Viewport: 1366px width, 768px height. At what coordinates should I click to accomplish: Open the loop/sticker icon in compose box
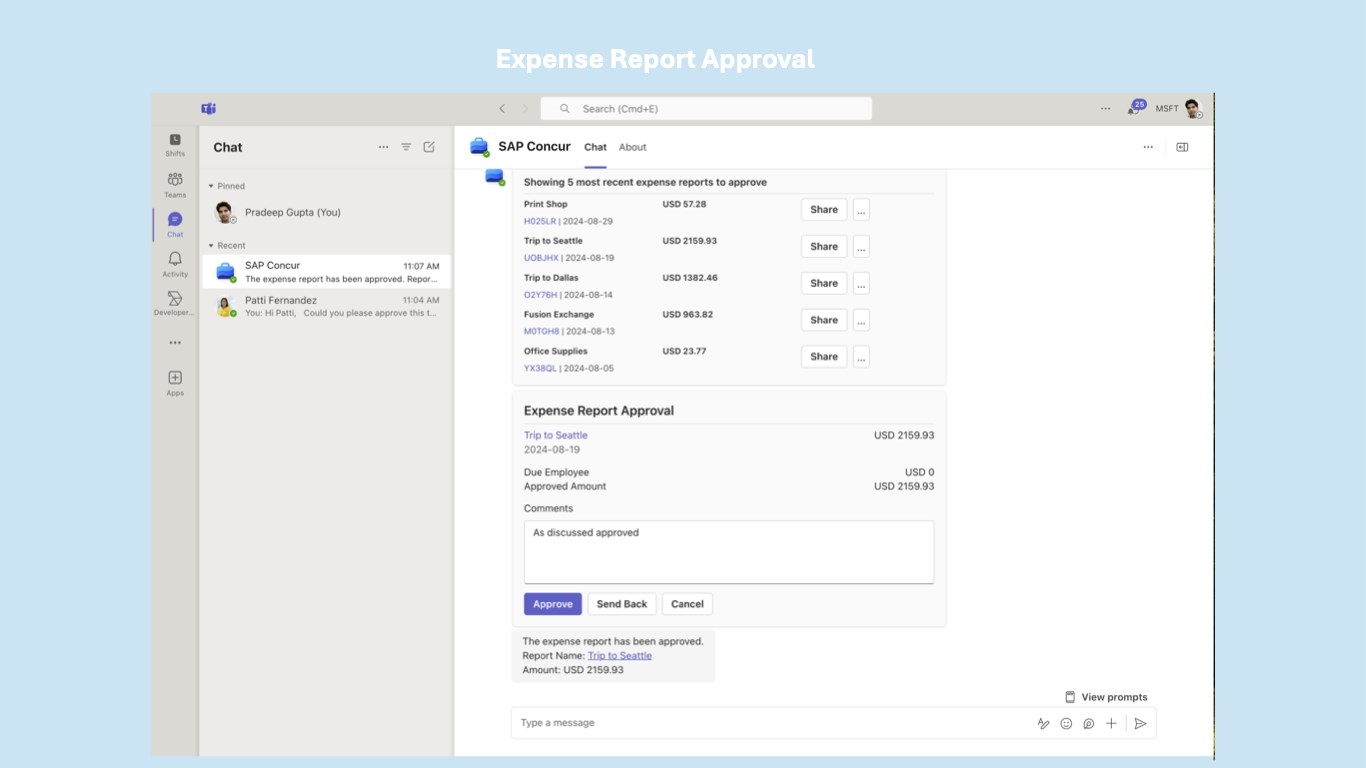click(x=1089, y=723)
